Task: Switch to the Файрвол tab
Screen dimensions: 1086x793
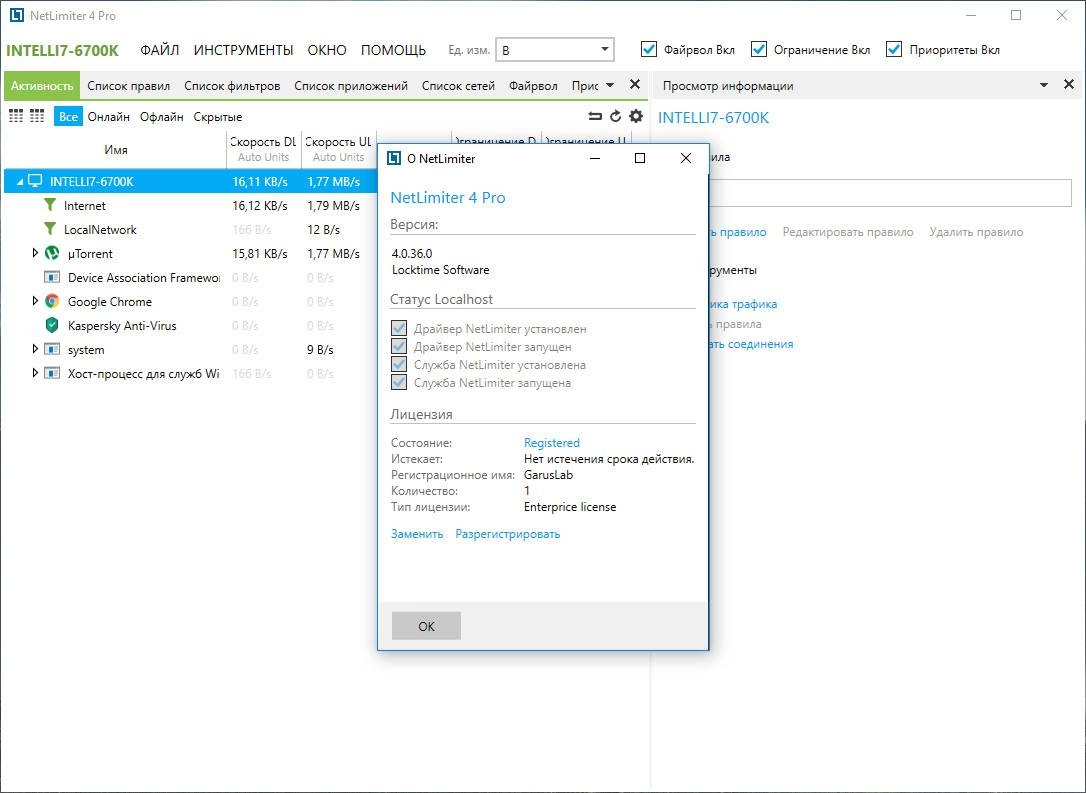Action: pos(533,86)
